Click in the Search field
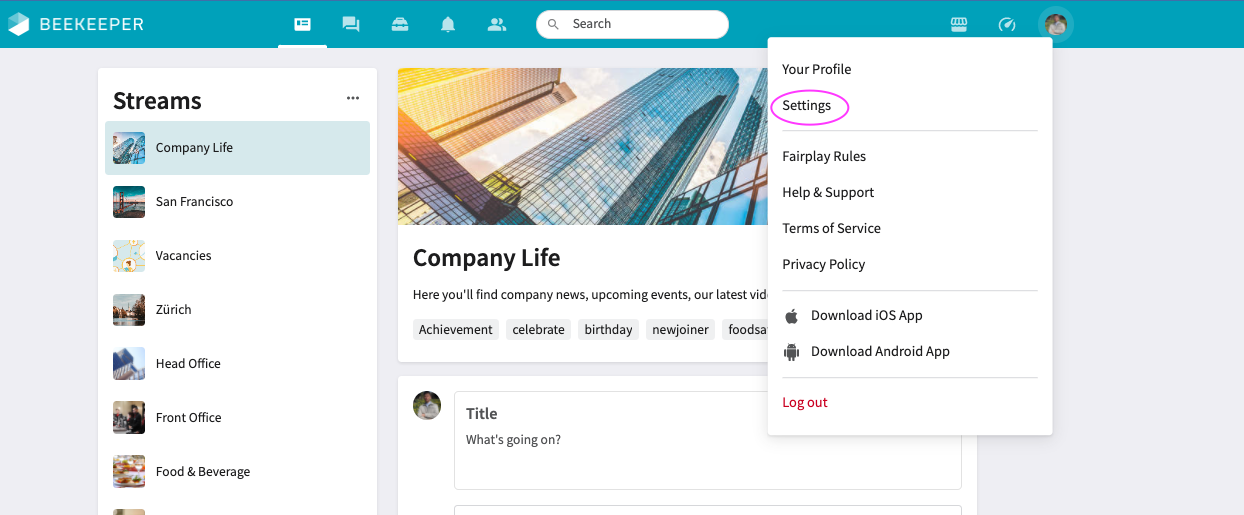 (632, 24)
